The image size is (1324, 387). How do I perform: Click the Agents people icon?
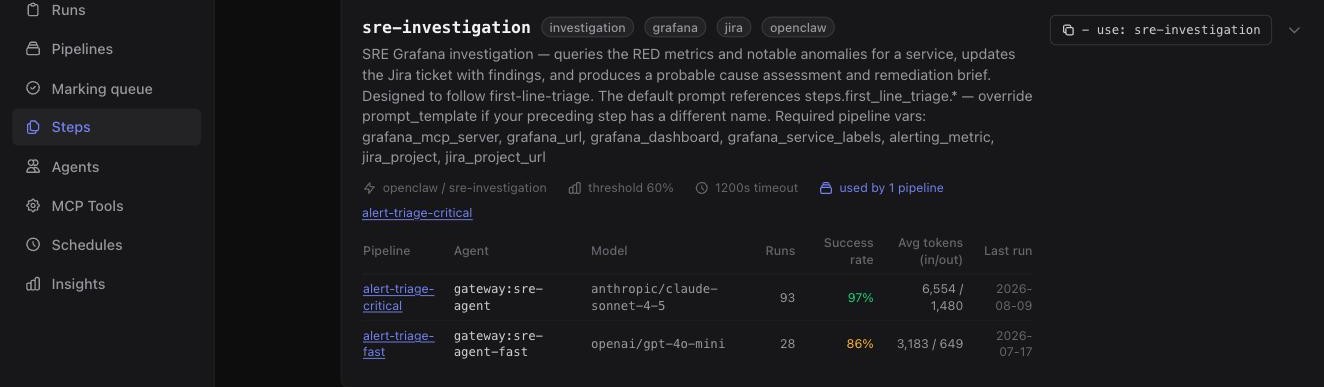[x=33, y=166]
